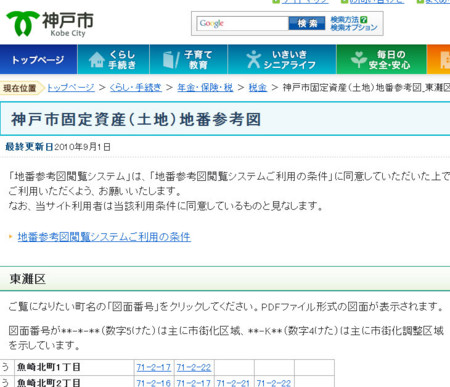Follow the 税金 breadcrumb link

coord(258,88)
